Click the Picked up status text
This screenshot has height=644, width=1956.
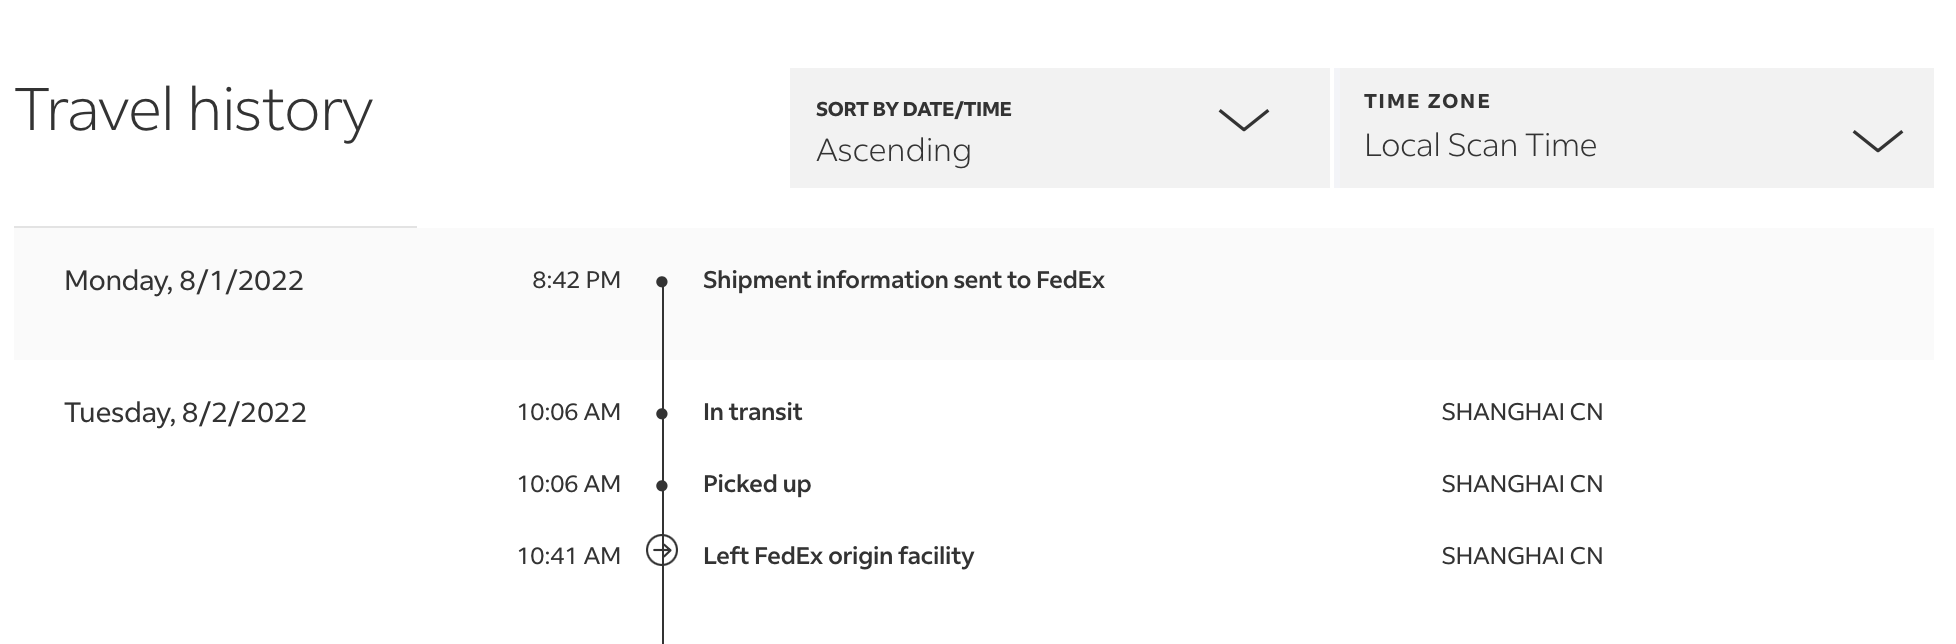pos(756,484)
